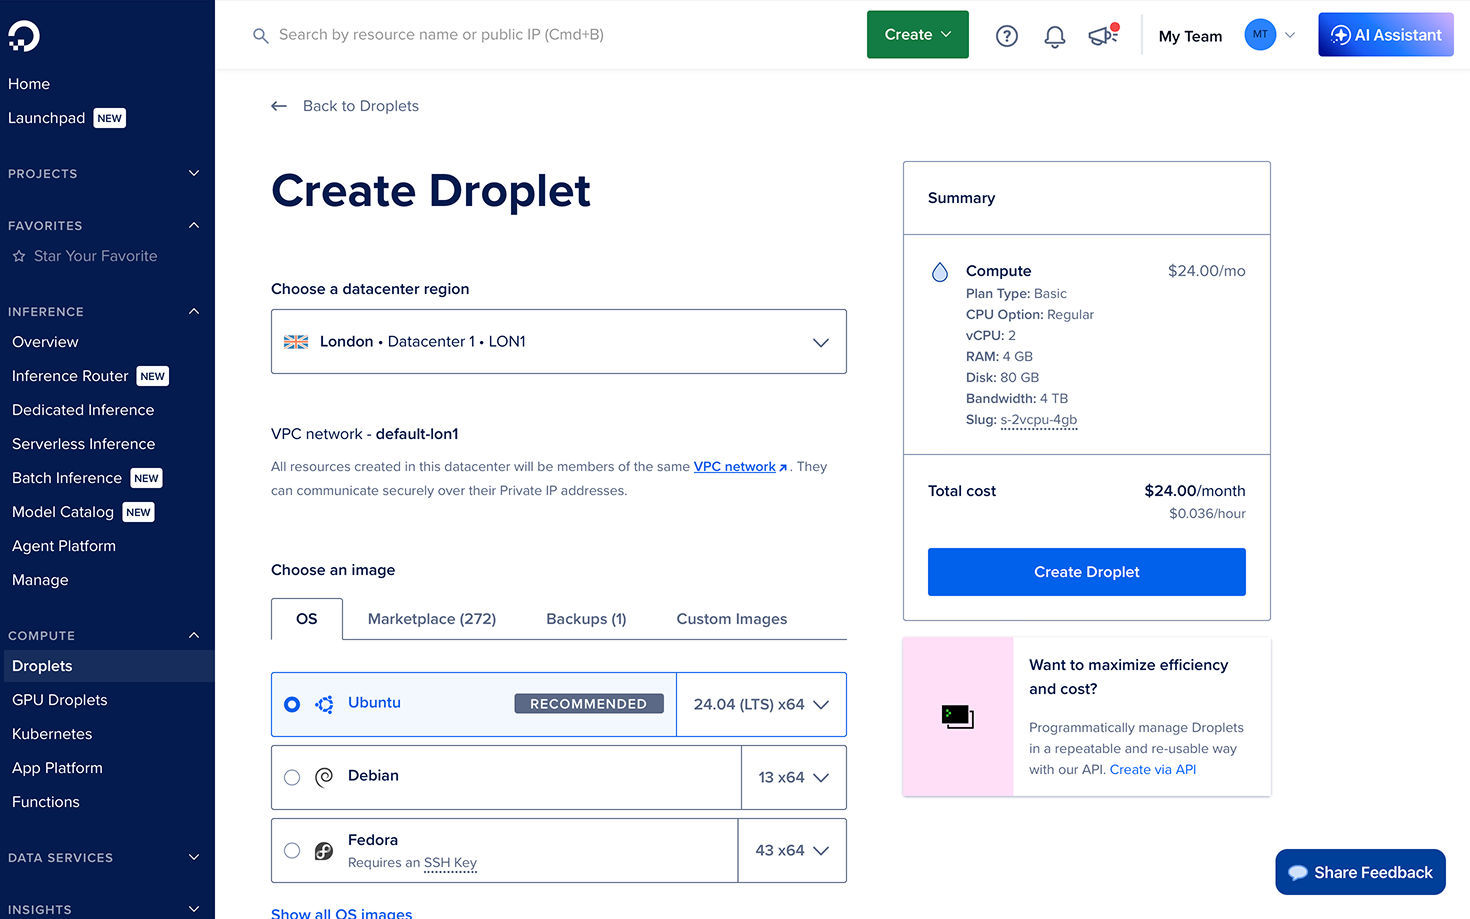Click the Debian logo icon
The width and height of the screenshot is (1470, 919).
click(x=324, y=777)
